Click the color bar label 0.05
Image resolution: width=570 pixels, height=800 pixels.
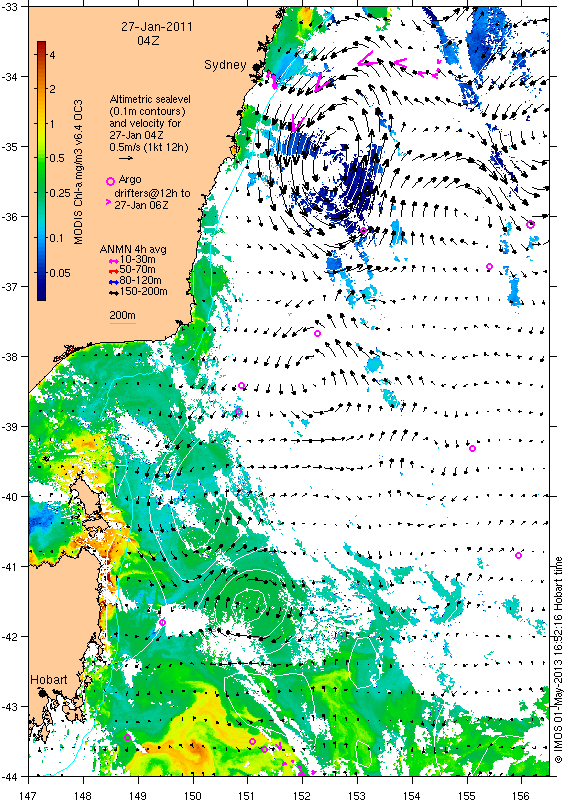pyautogui.click(x=60, y=273)
